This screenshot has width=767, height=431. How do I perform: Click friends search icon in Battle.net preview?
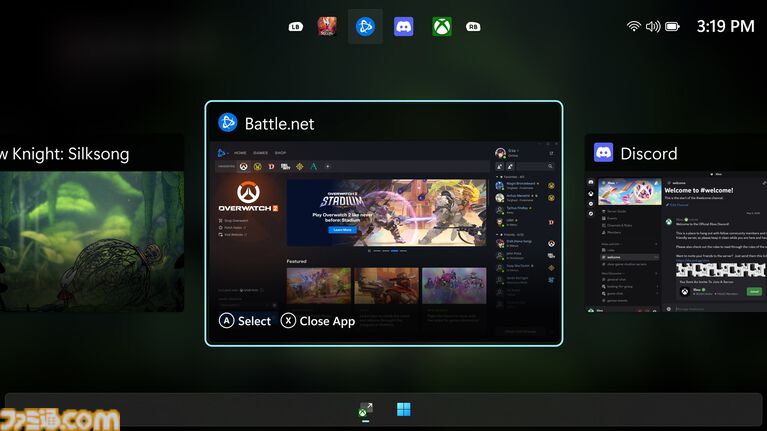pos(550,166)
